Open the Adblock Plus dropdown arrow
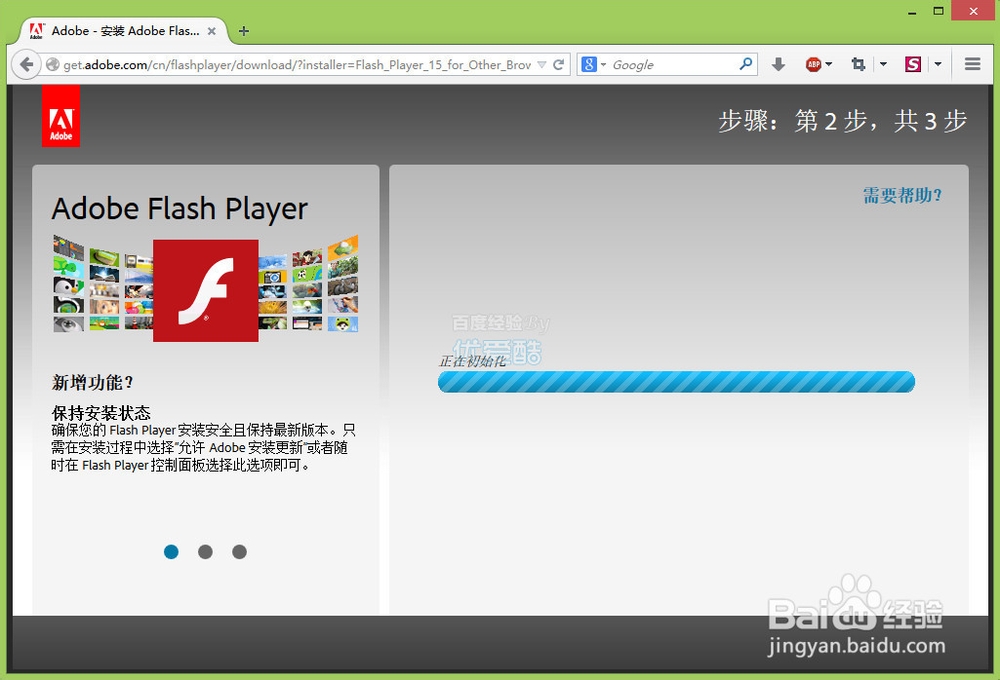1000x680 pixels. tap(831, 63)
